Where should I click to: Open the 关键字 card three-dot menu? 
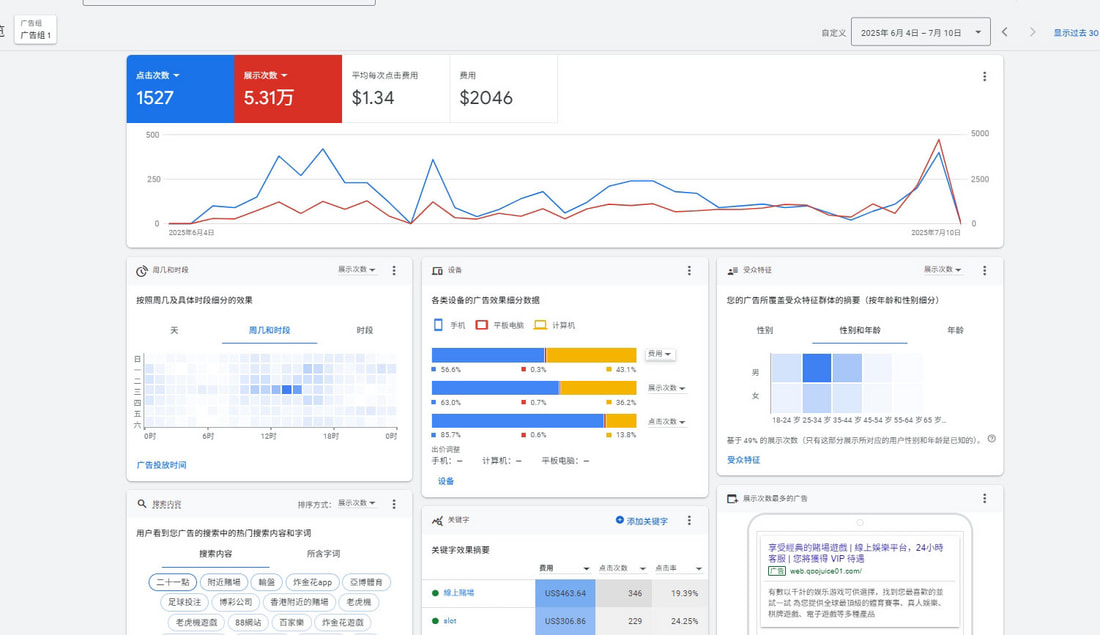689,520
